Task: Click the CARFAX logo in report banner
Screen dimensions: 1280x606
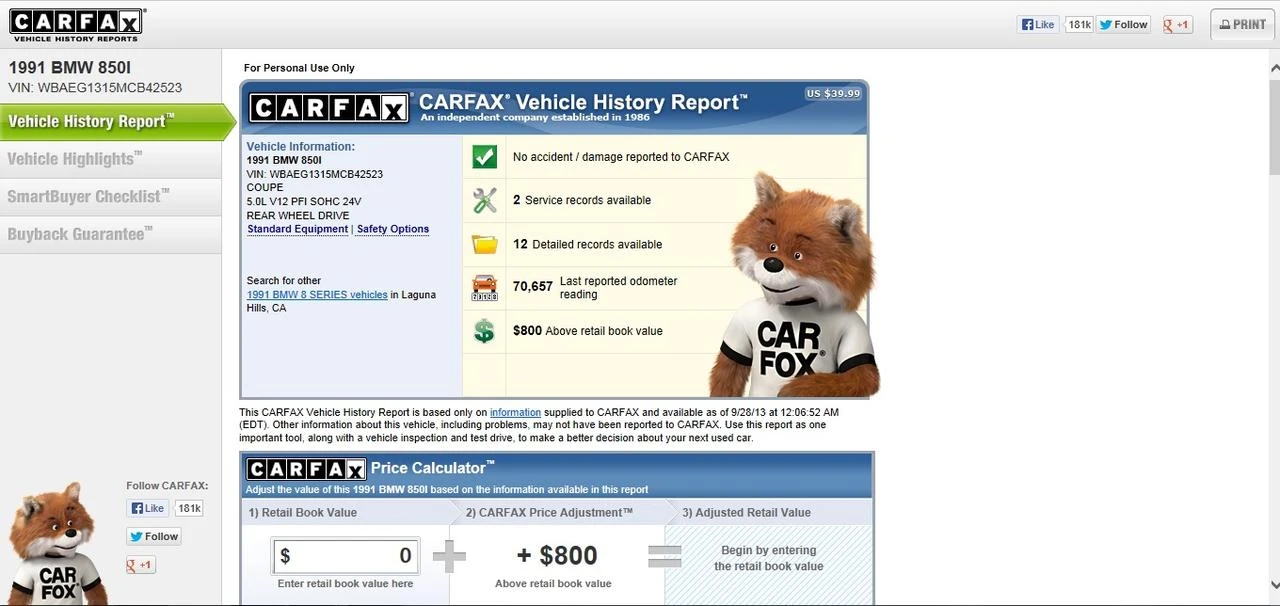Action: tap(329, 108)
